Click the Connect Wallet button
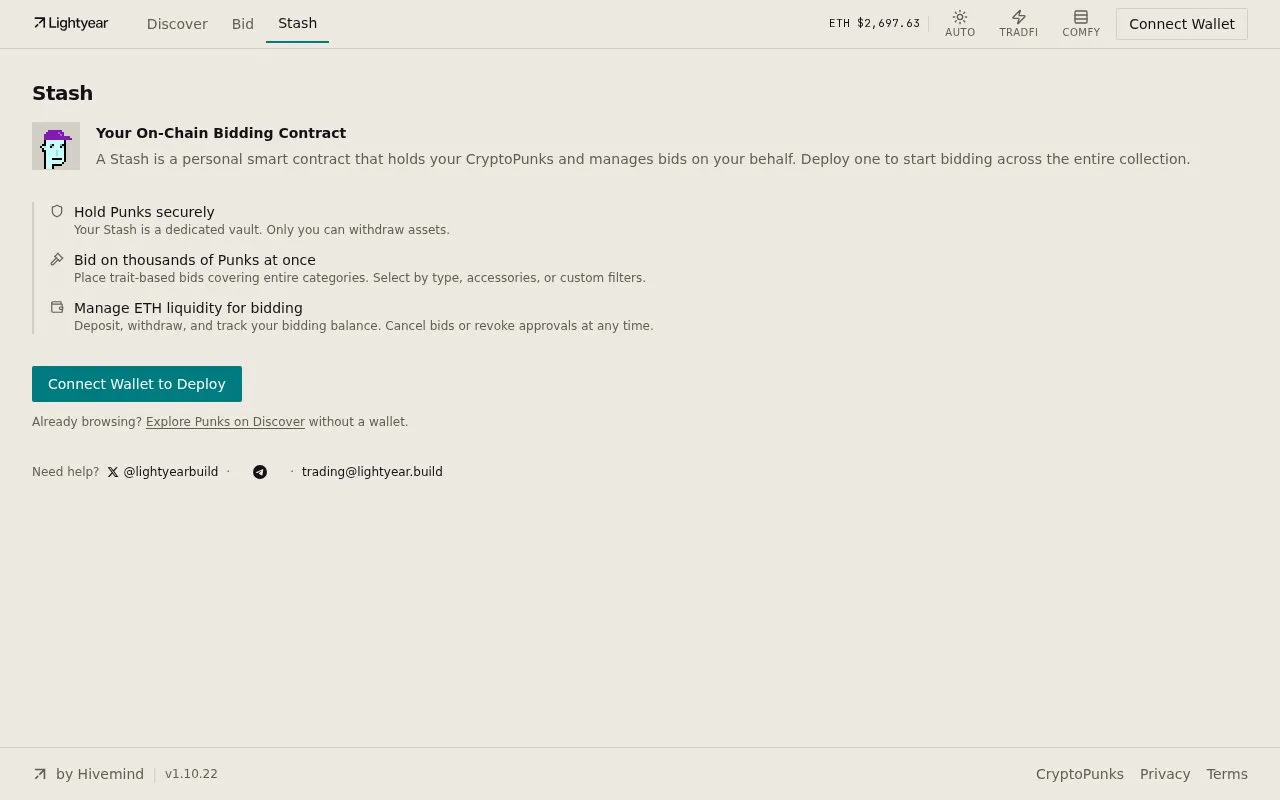The height and width of the screenshot is (800, 1280). click(1182, 24)
